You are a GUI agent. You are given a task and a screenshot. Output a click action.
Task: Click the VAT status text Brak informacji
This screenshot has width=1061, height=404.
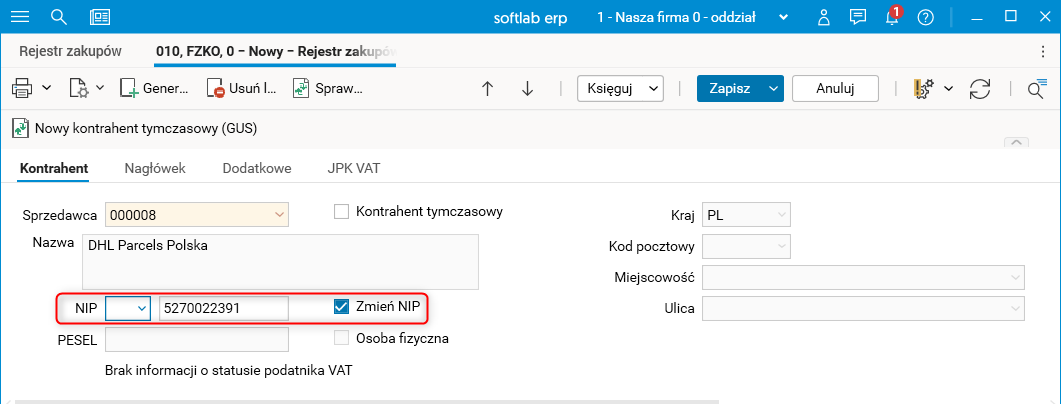point(229,370)
